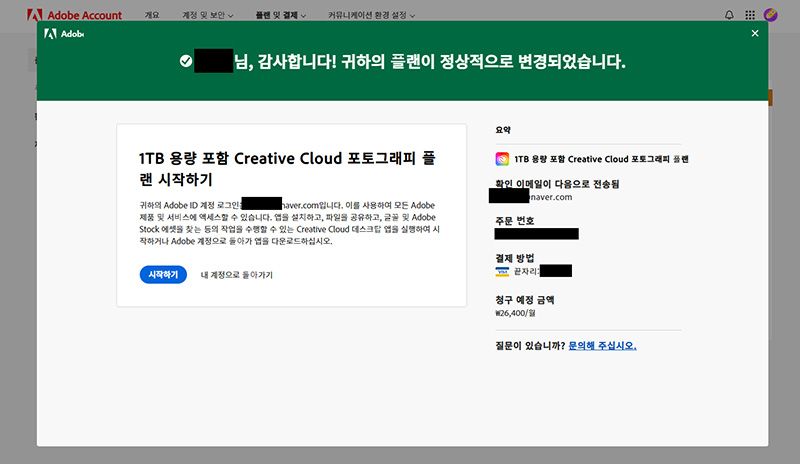Expand the 커뮤니케이션 환경 설정 dropdown

[x=371, y=15]
